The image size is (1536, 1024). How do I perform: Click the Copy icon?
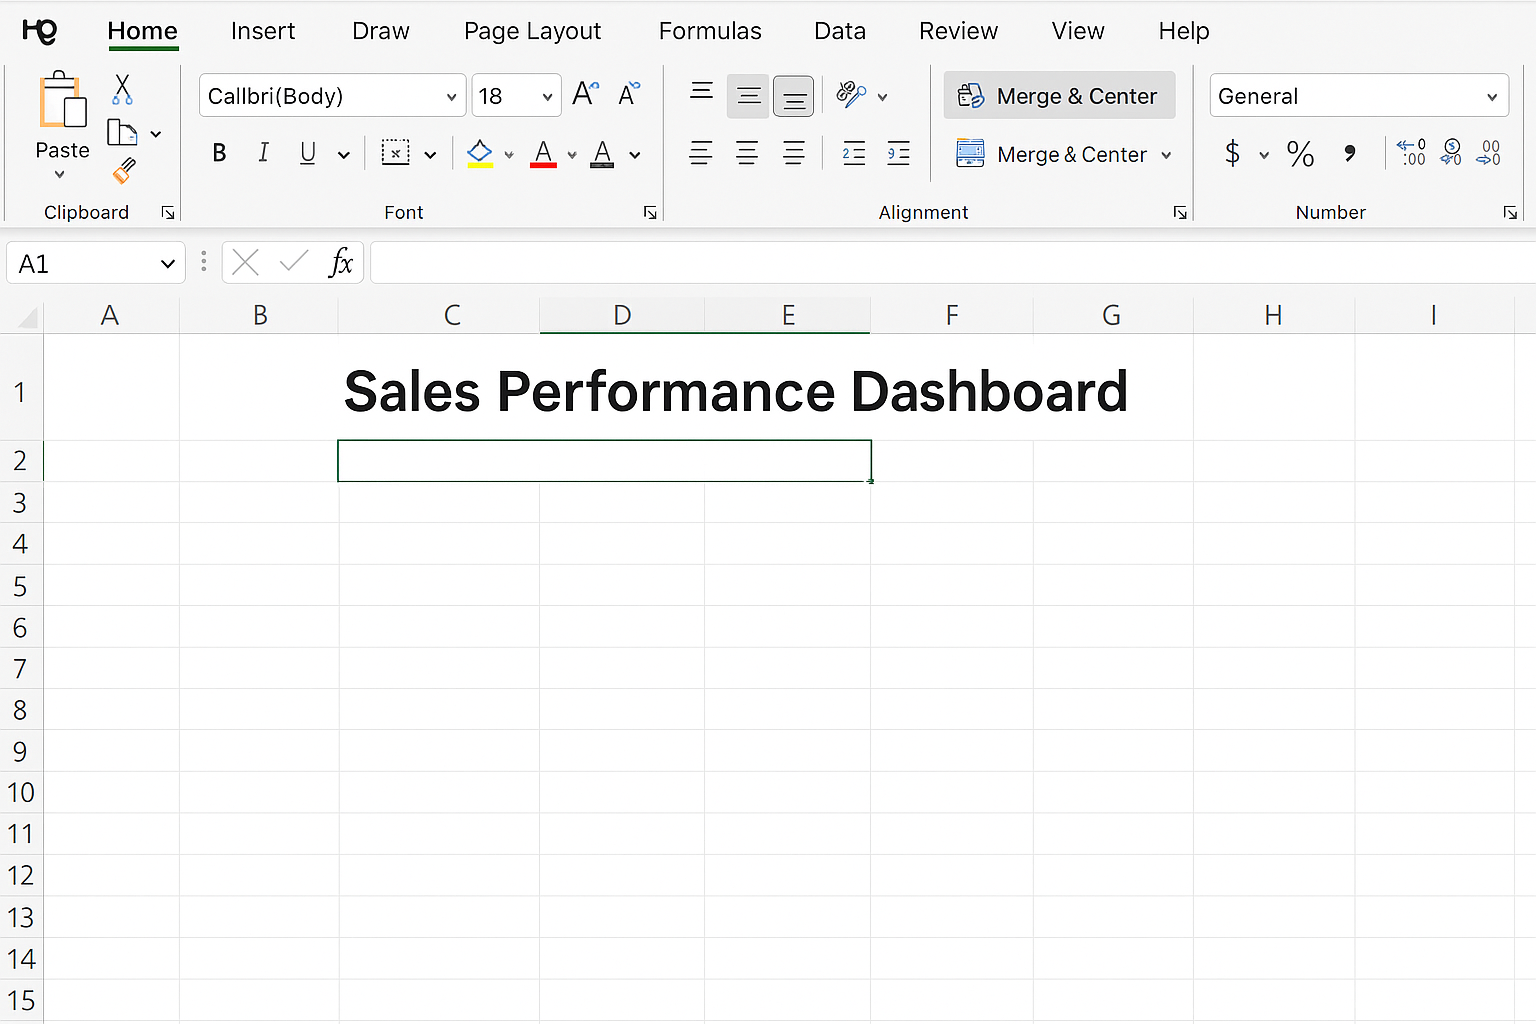(x=122, y=132)
